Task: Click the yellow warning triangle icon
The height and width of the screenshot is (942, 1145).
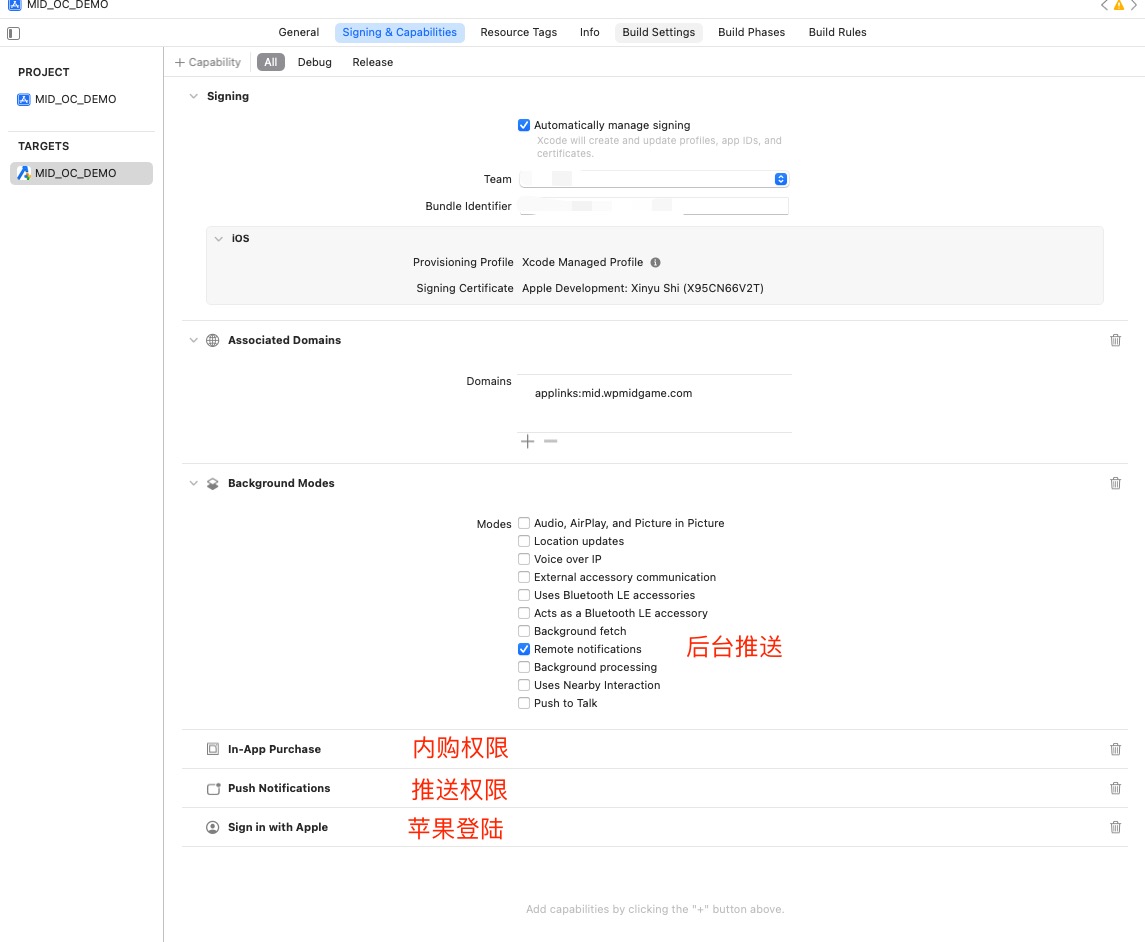Action: 1118,5
